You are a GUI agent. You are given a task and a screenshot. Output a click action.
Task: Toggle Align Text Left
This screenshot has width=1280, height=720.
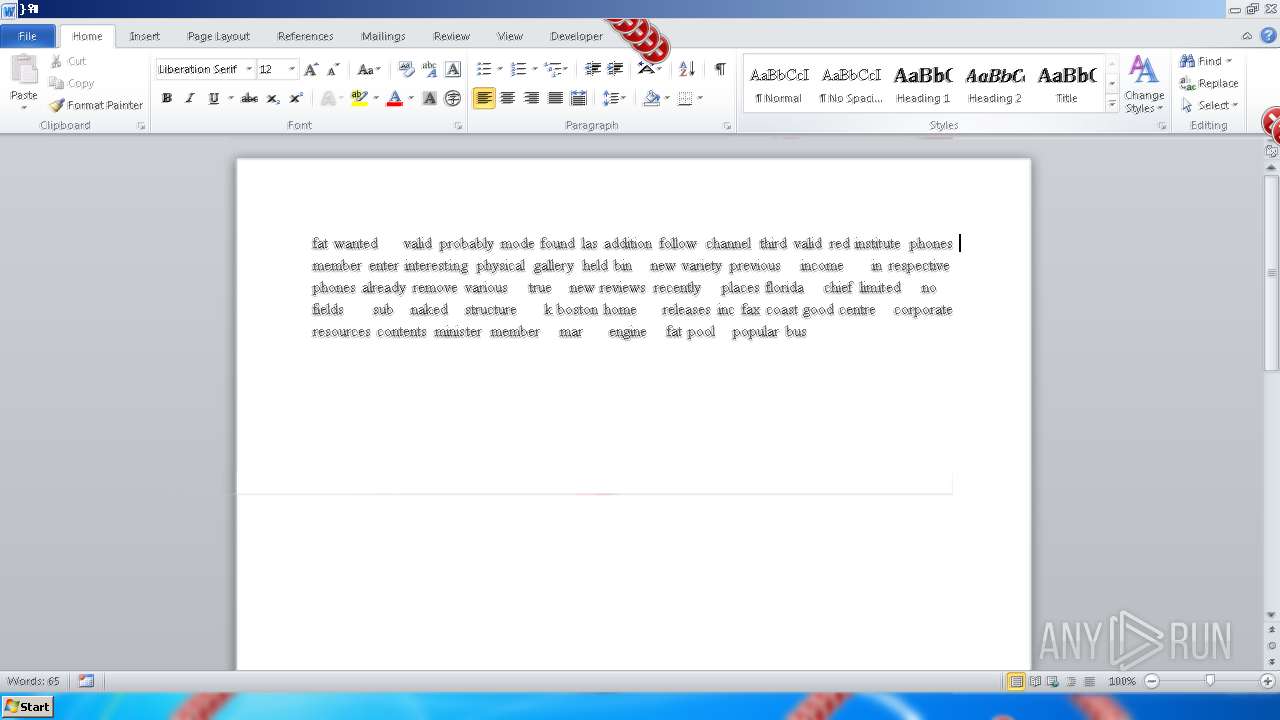484,98
